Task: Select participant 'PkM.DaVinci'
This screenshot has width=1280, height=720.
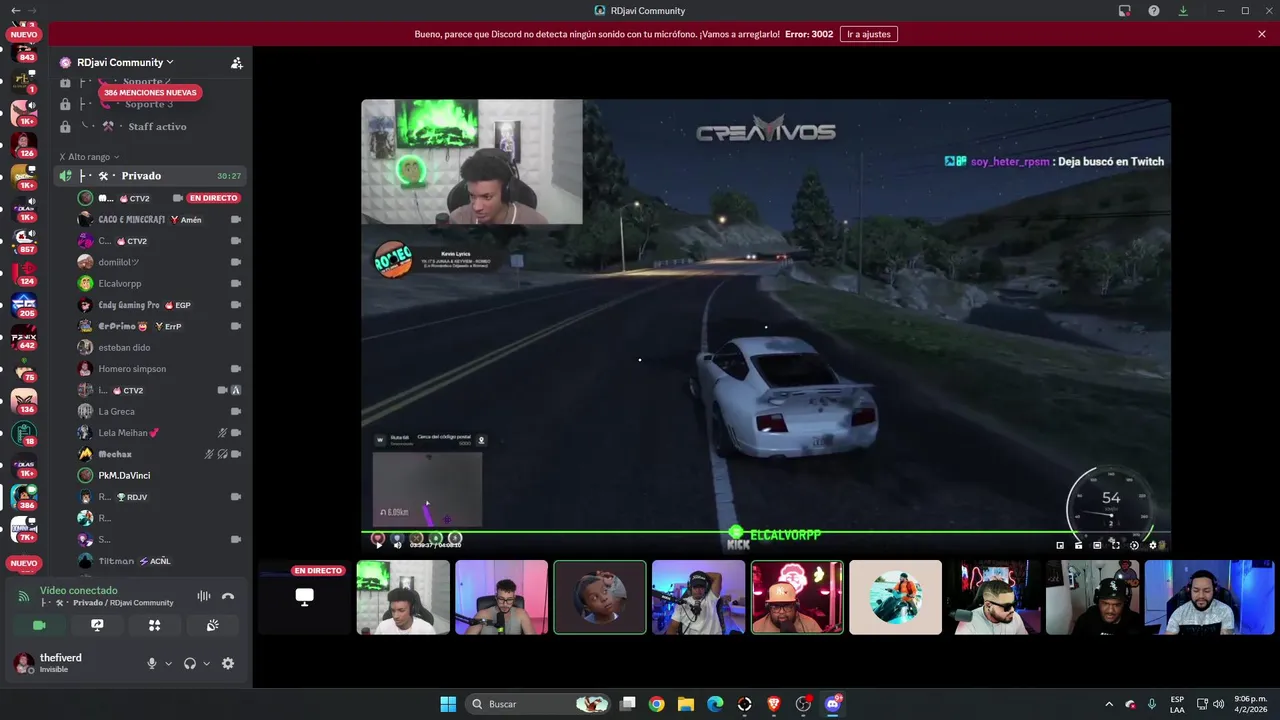Action: pyautogui.click(x=160, y=475)
